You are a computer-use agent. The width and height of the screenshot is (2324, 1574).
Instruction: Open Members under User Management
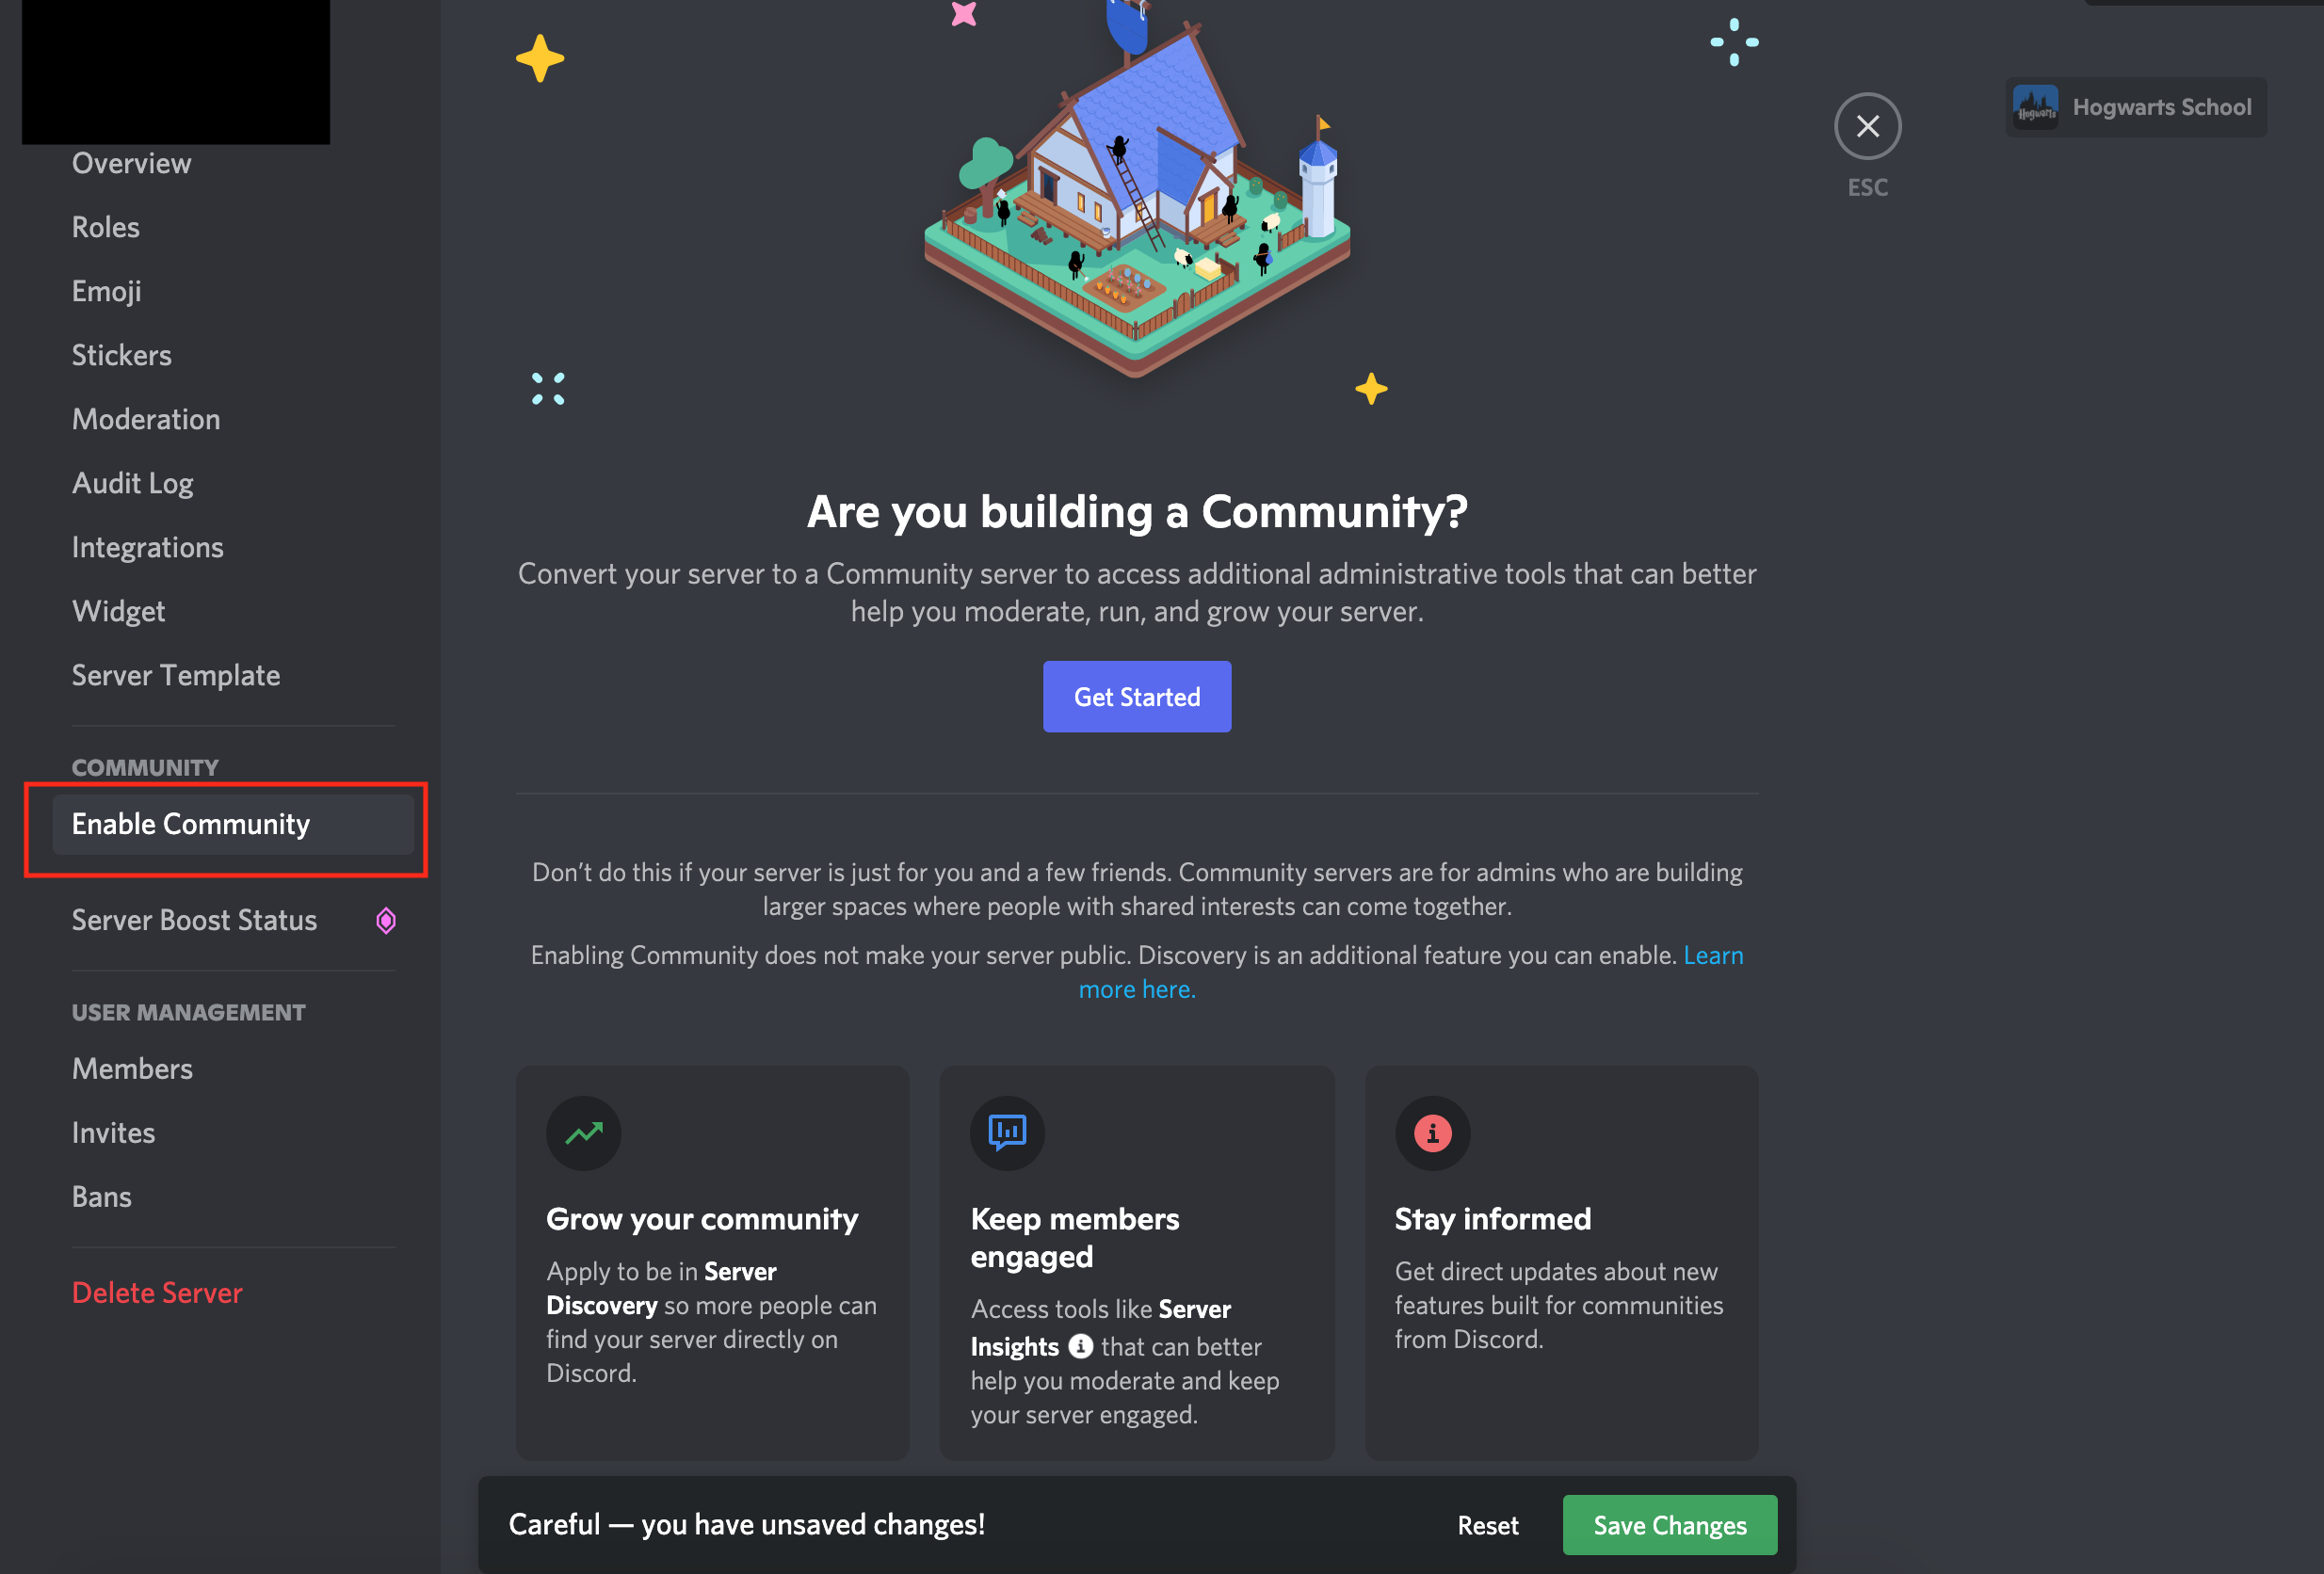[132, 1067]
